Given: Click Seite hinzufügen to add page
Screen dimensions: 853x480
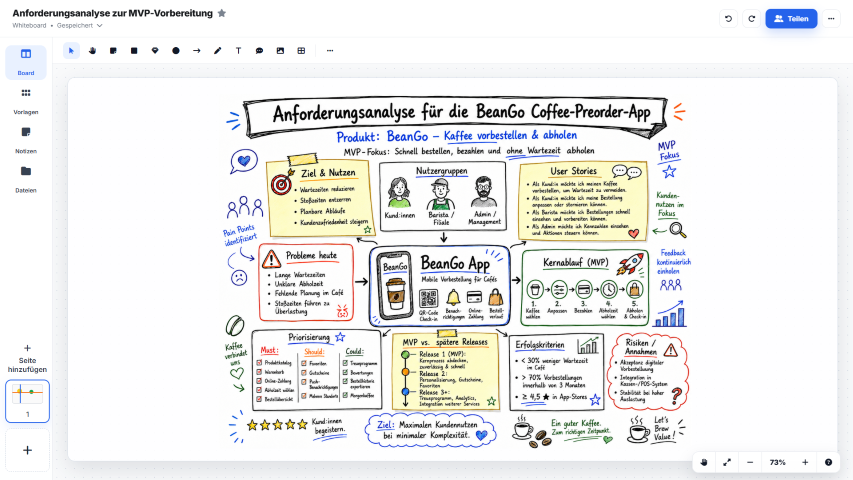Looking at the screenshot, I should coord(27,359).
